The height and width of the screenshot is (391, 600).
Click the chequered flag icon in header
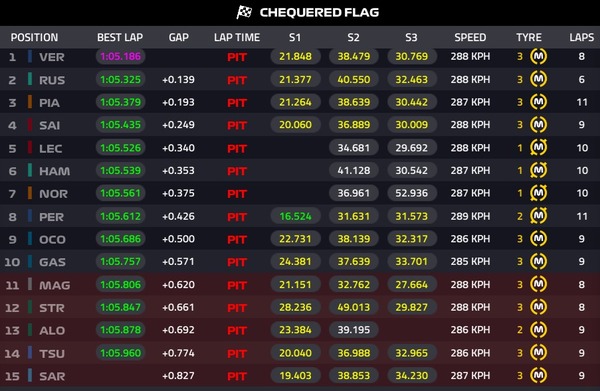[244, 12]
